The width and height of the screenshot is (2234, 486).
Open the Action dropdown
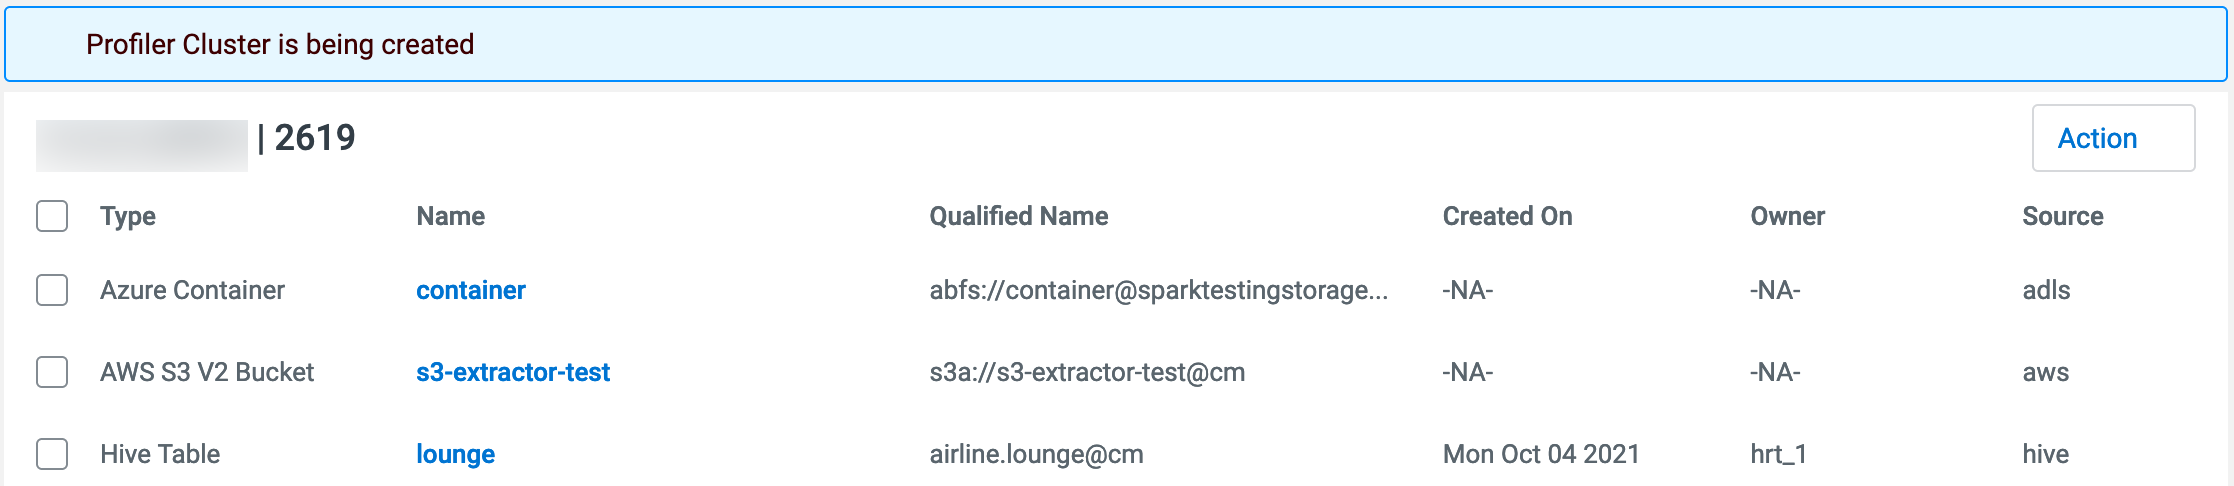tap(2112, 138)
